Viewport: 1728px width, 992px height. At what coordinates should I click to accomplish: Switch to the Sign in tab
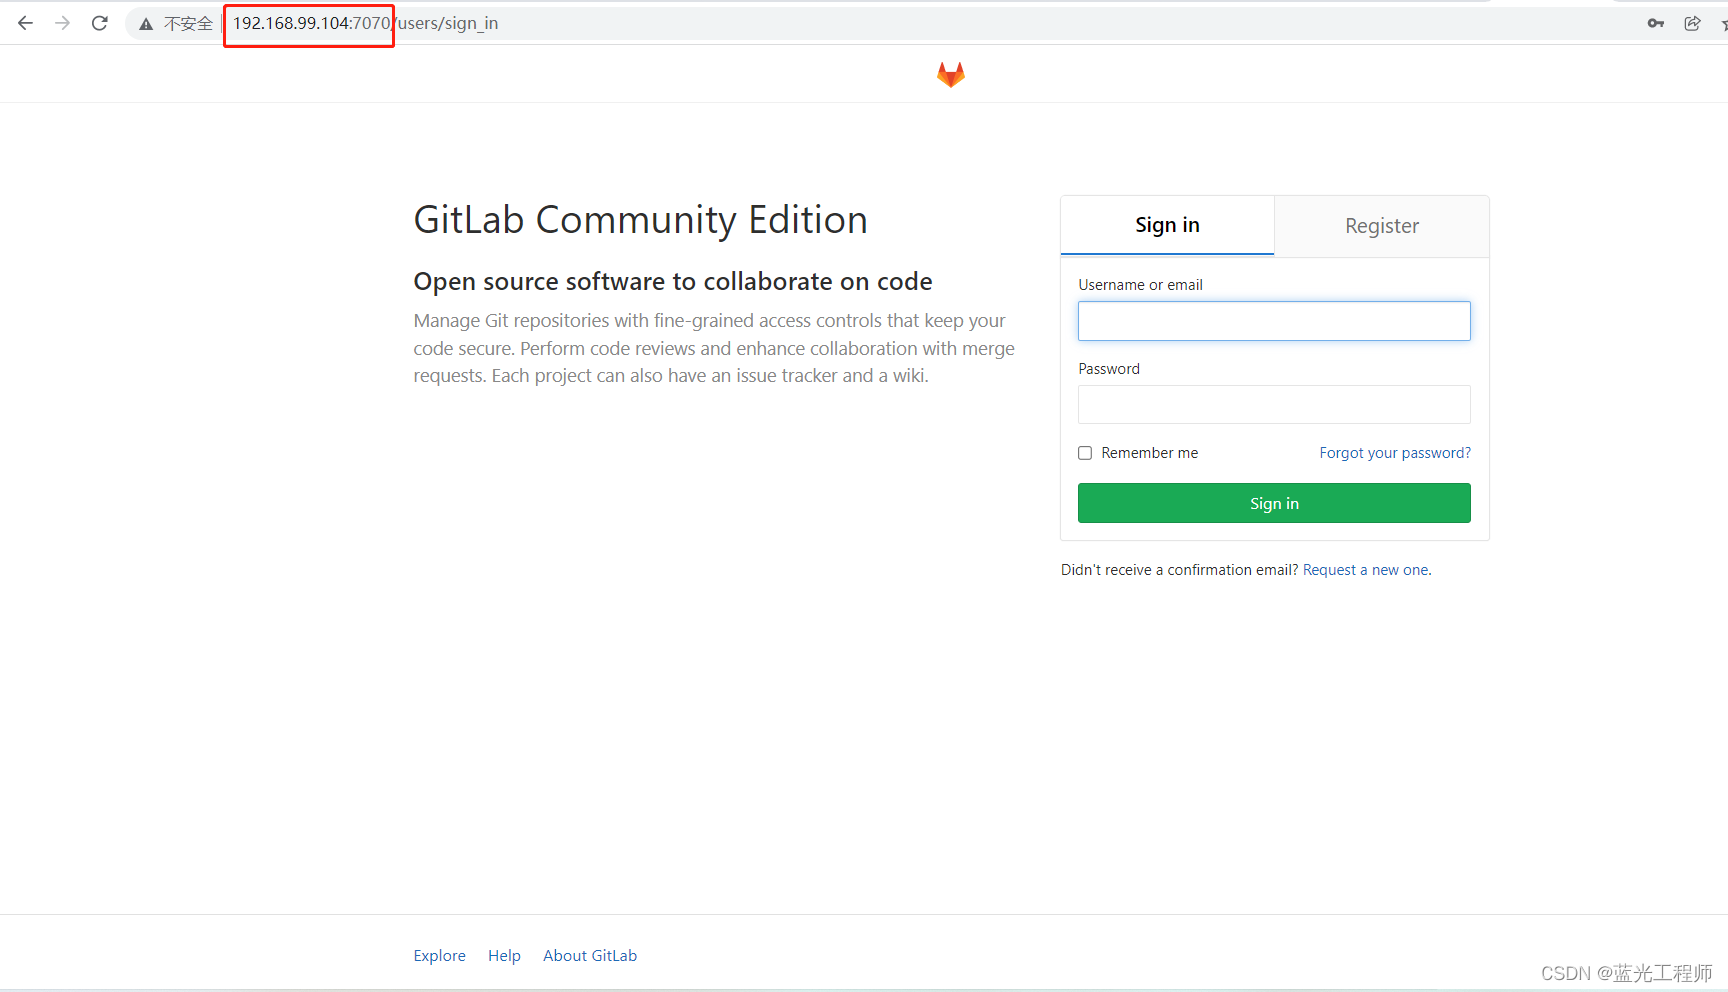[x=1167, y=225]
